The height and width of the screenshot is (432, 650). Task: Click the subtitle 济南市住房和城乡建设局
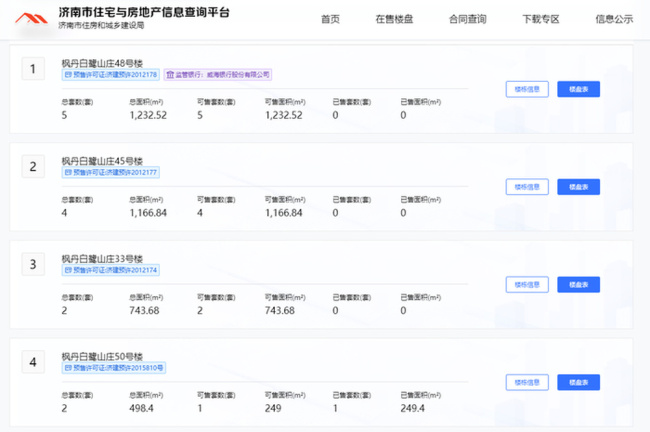[x=101, y=26]
